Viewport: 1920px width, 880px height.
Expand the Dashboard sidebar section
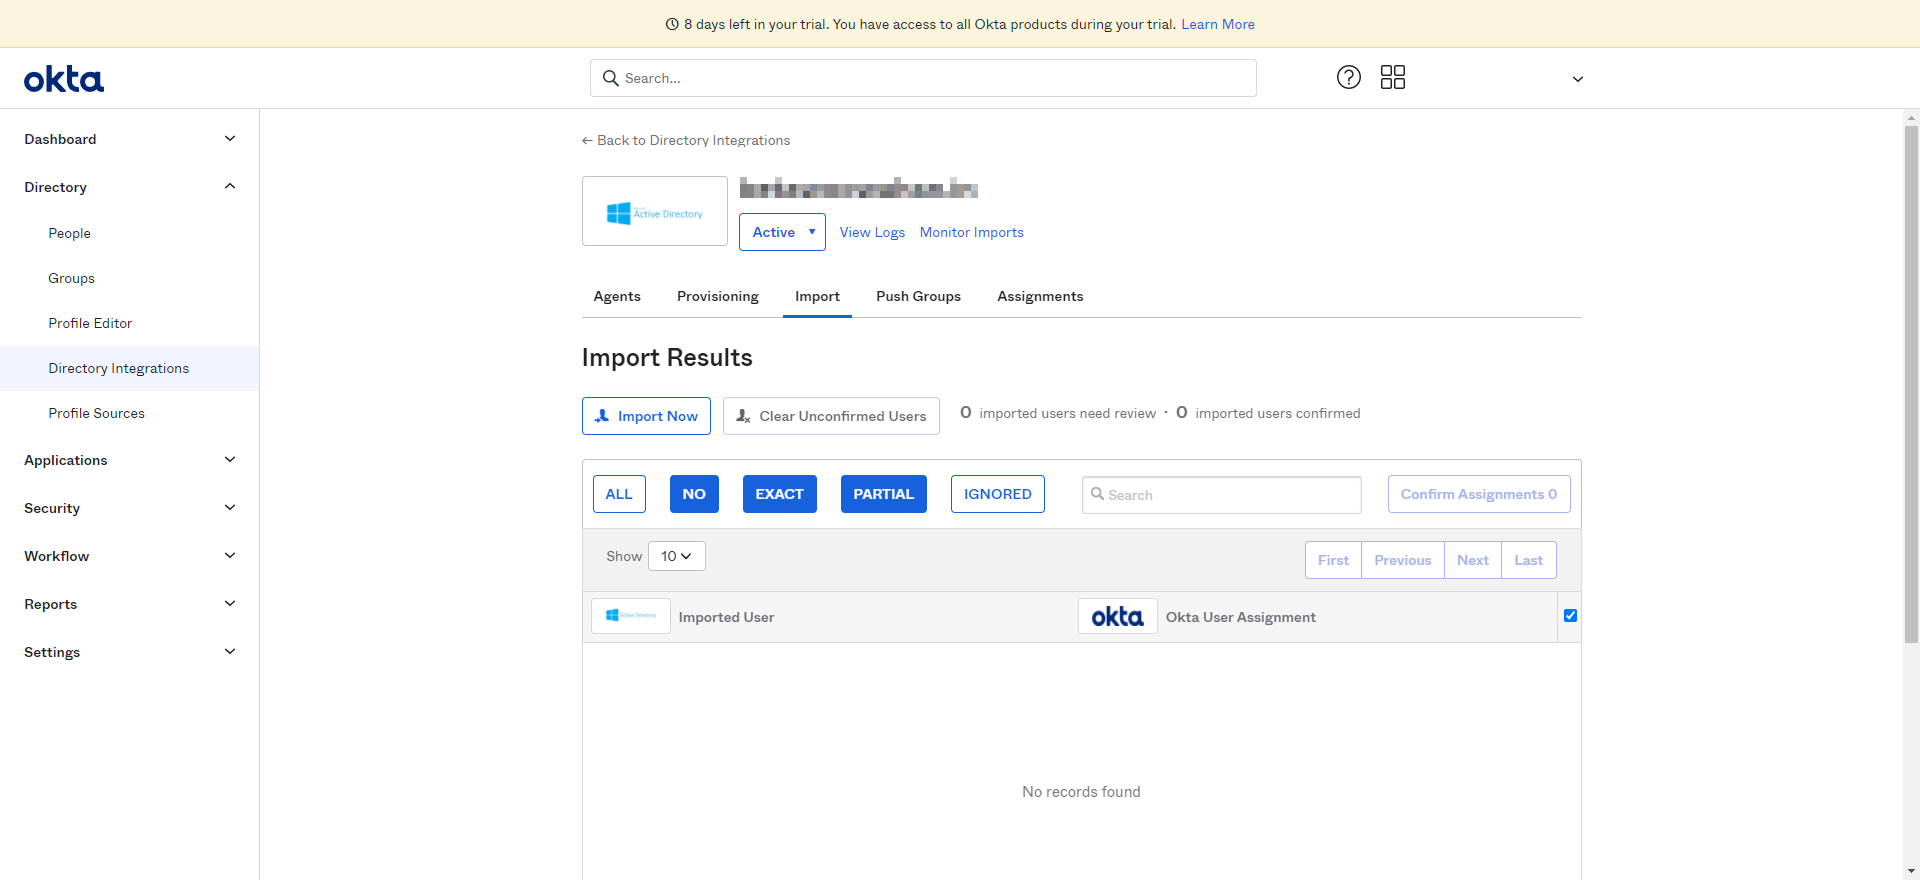(130, 139)
